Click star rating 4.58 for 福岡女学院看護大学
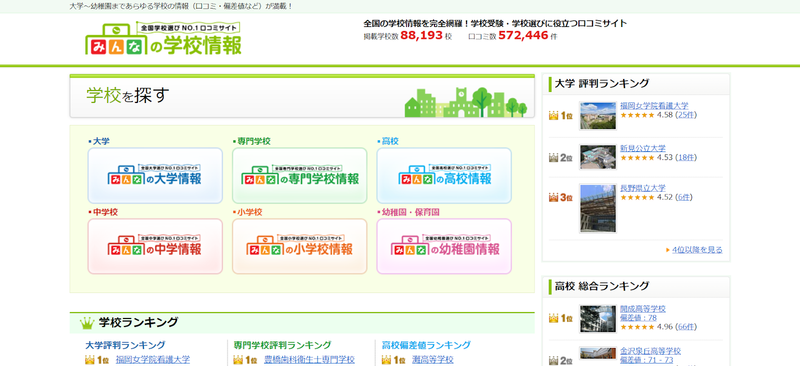 click(646, 115)
